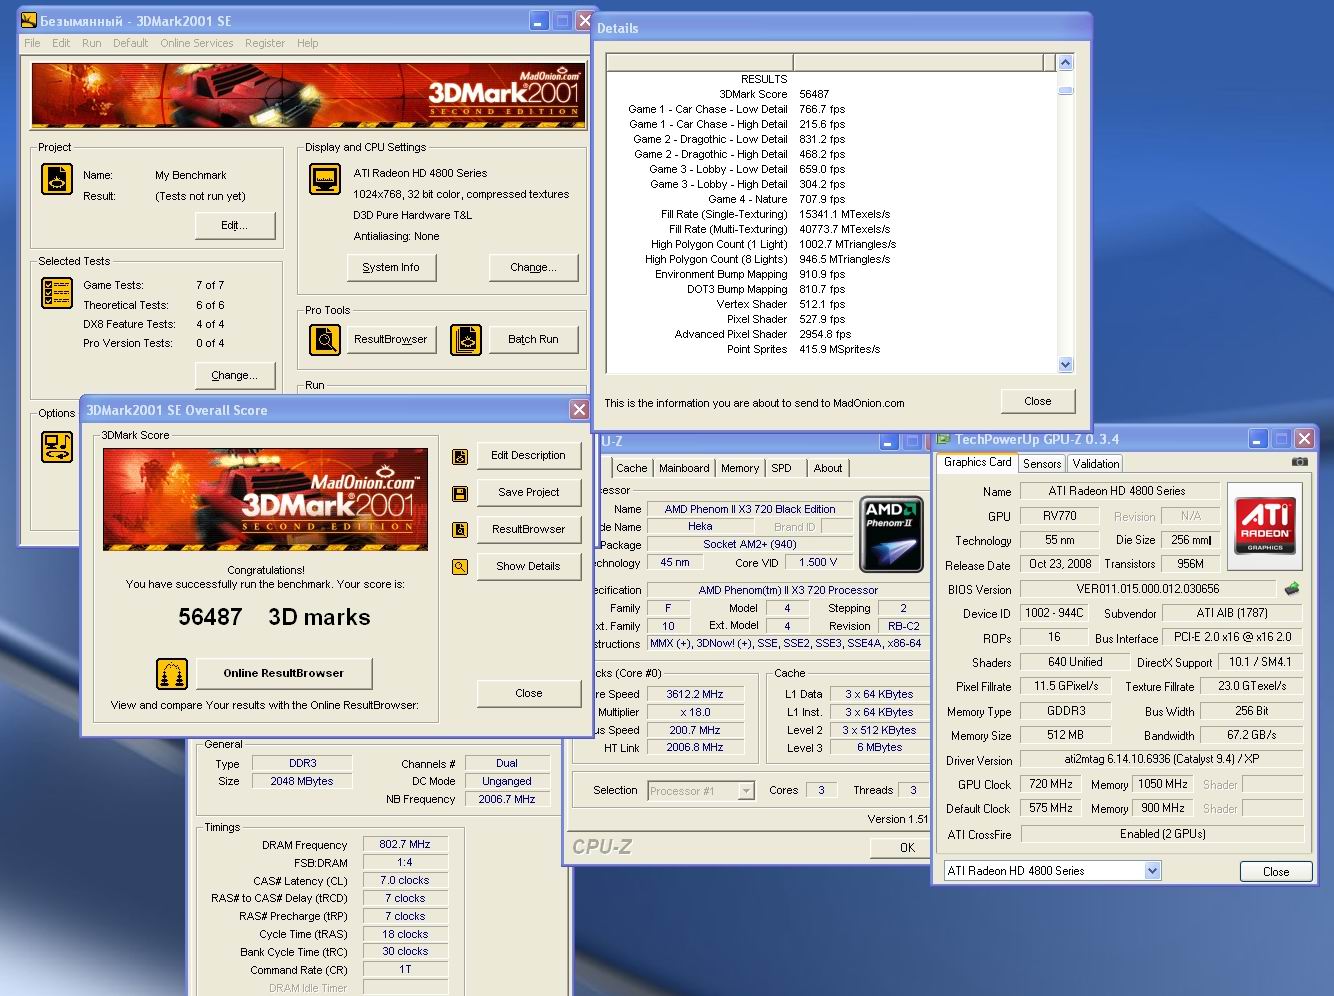Click the Core Speed value 3612.2 MHz

[695, 694]
